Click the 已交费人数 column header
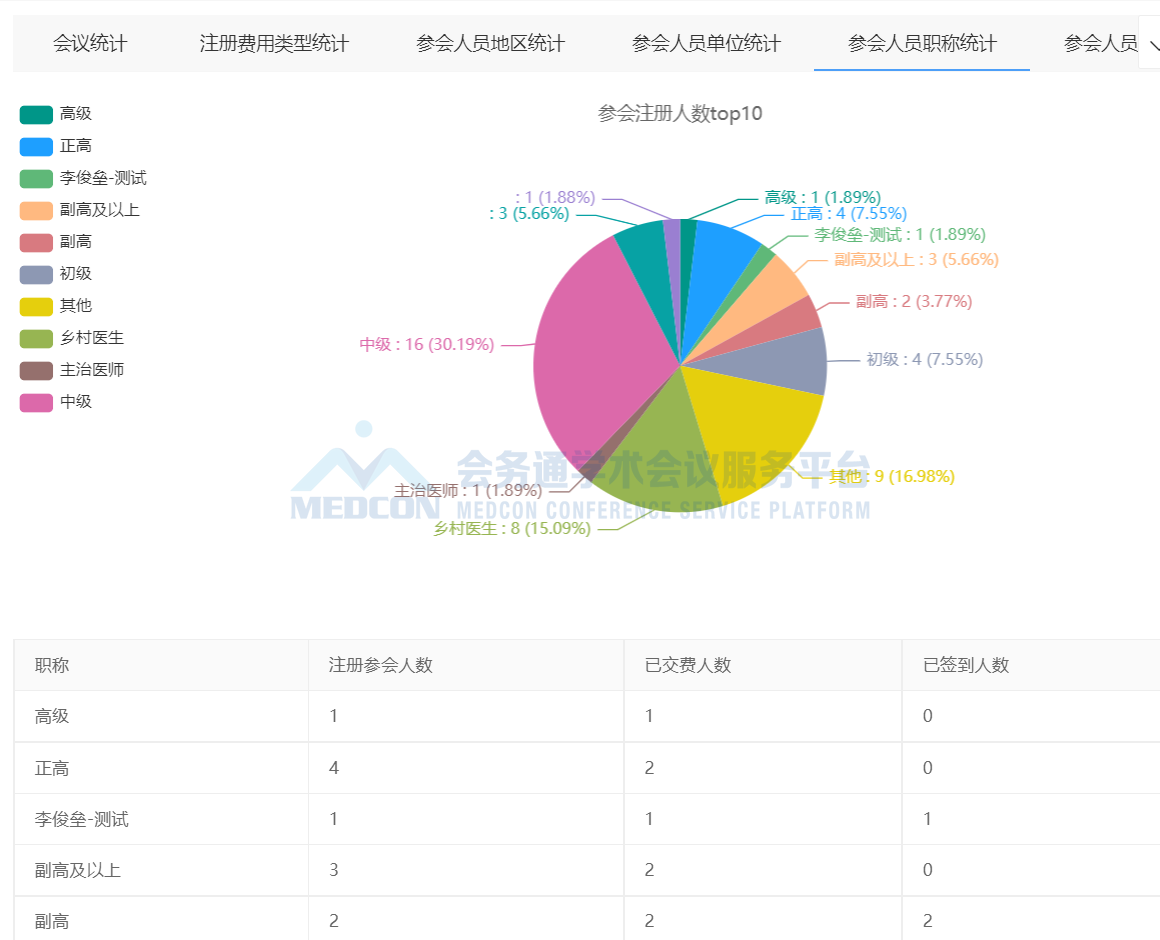The width and height of the screenshot is (1160, 940). (x=688, y=666)
